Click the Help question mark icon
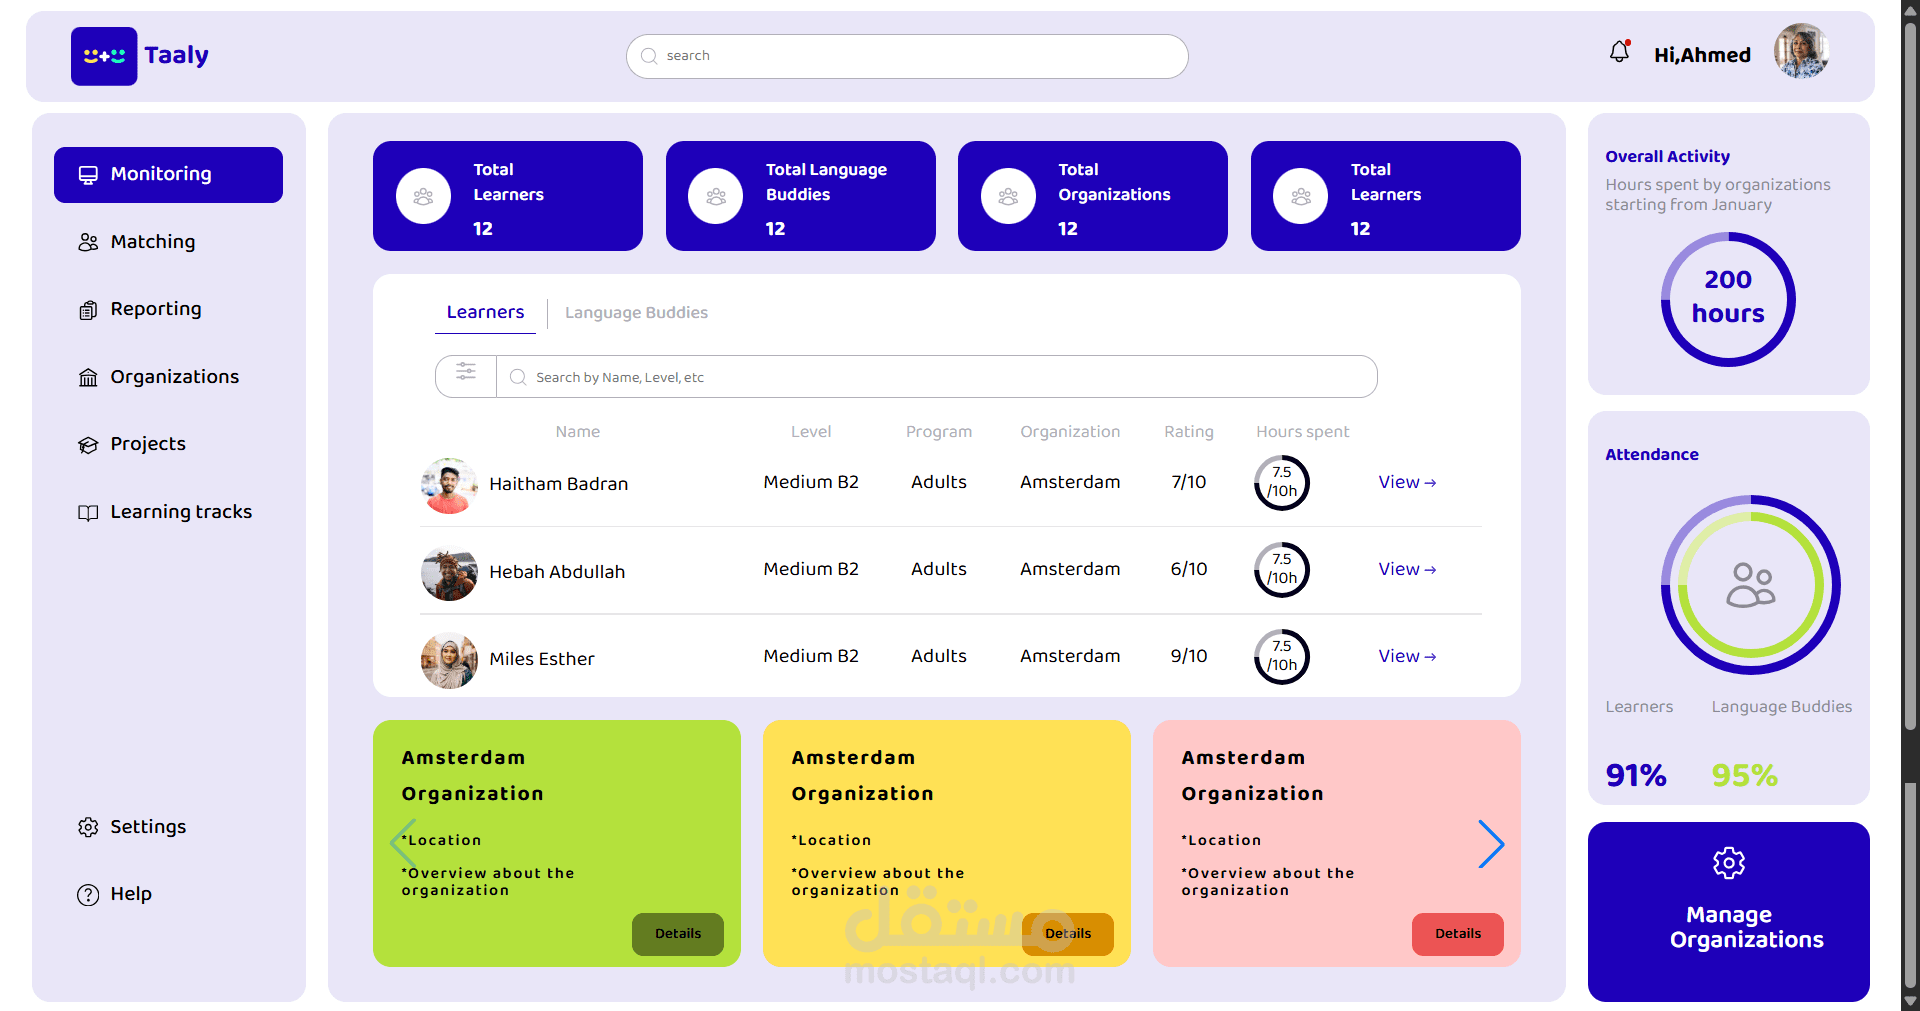This screenshot has width=1920, height=1011. point(88,894)
